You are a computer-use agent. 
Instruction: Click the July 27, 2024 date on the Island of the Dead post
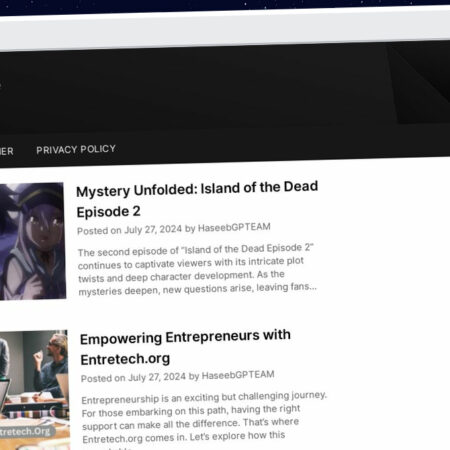point(153,229)
